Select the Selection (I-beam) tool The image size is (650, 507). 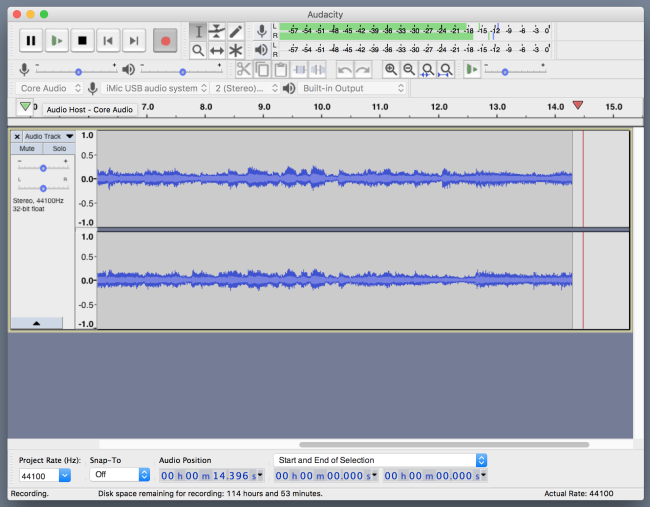point(198,32)
